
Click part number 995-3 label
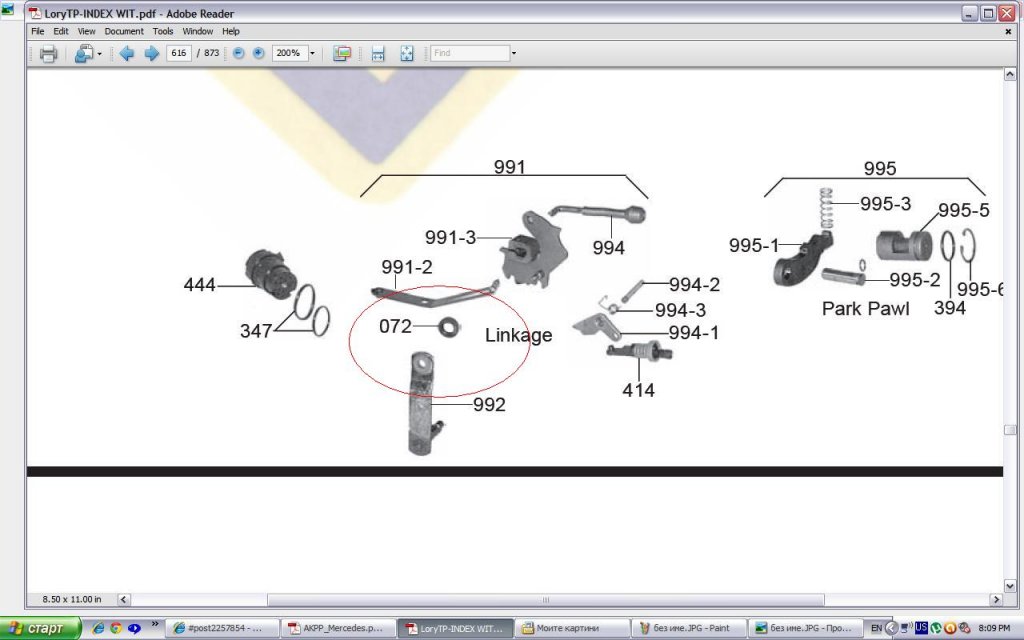(885, 204)
